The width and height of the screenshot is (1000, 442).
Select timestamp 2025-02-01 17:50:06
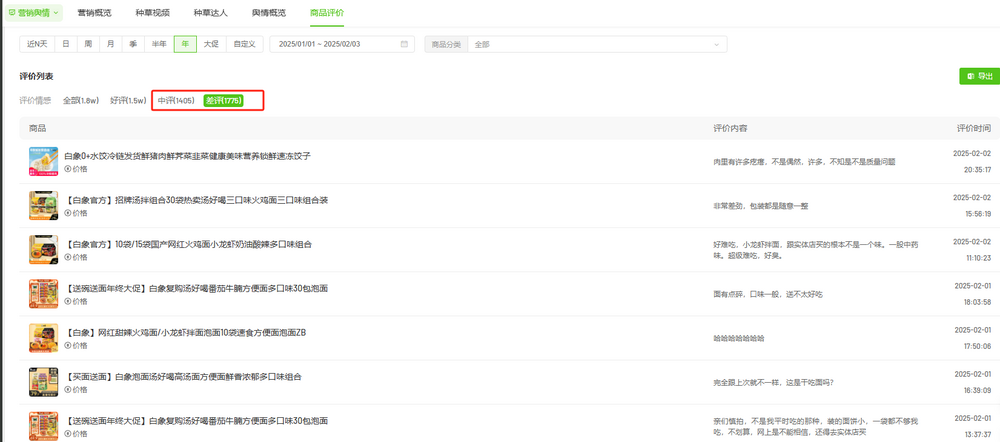(x=972, y=338)
